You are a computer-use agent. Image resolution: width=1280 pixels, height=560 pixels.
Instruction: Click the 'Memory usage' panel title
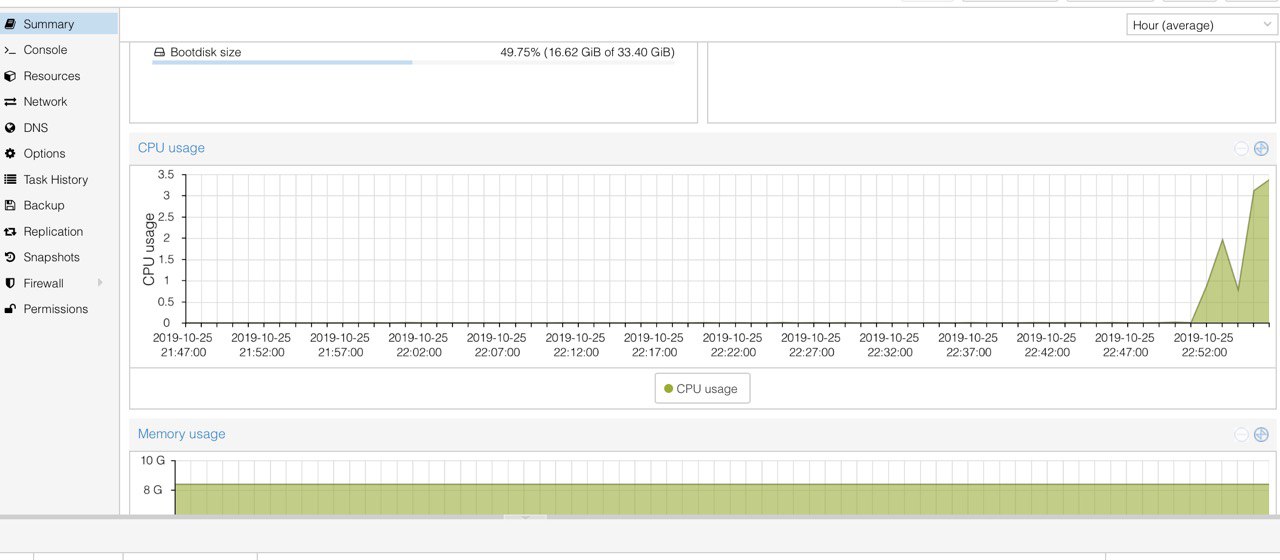(x=182, y=434)
